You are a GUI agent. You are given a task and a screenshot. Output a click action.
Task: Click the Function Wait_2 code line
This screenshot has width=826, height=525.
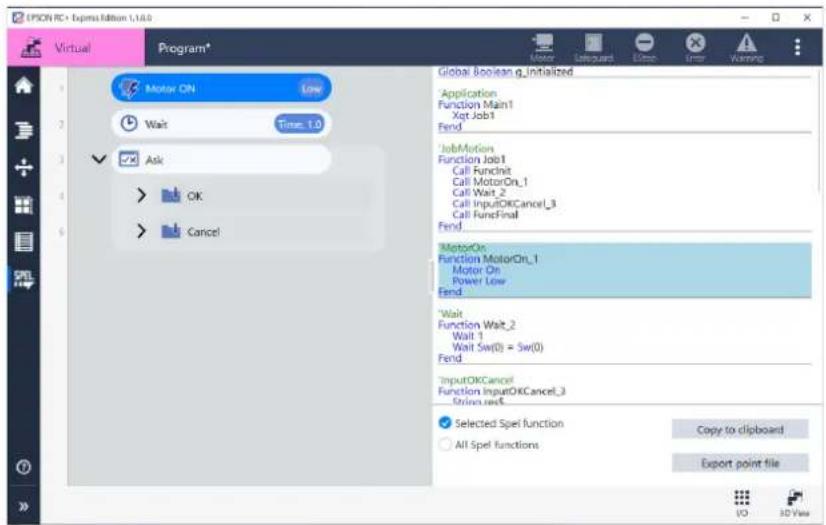click(477, 325)
